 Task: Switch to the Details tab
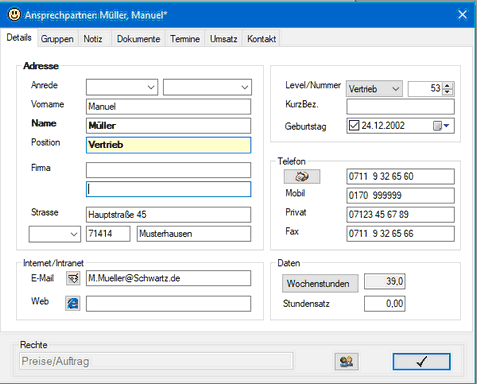[19, 38]
